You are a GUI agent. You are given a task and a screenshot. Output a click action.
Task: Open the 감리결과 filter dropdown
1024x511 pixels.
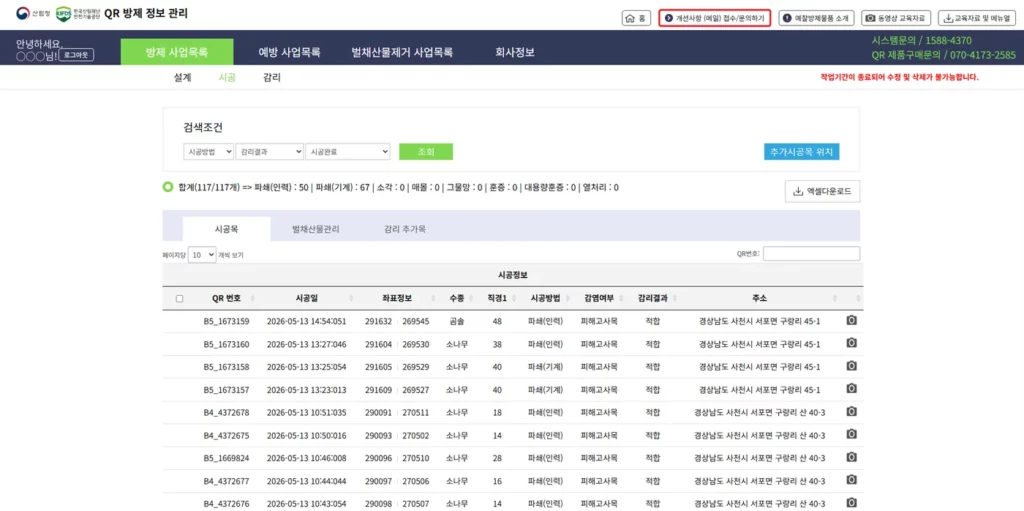(269, 152)
